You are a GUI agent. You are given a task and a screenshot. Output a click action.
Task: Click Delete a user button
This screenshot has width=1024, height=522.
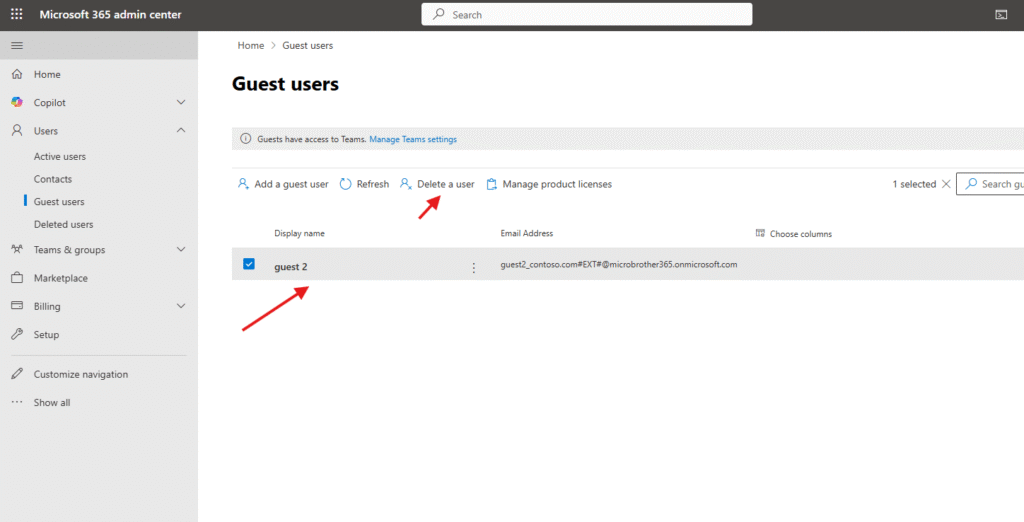[437, 184]
